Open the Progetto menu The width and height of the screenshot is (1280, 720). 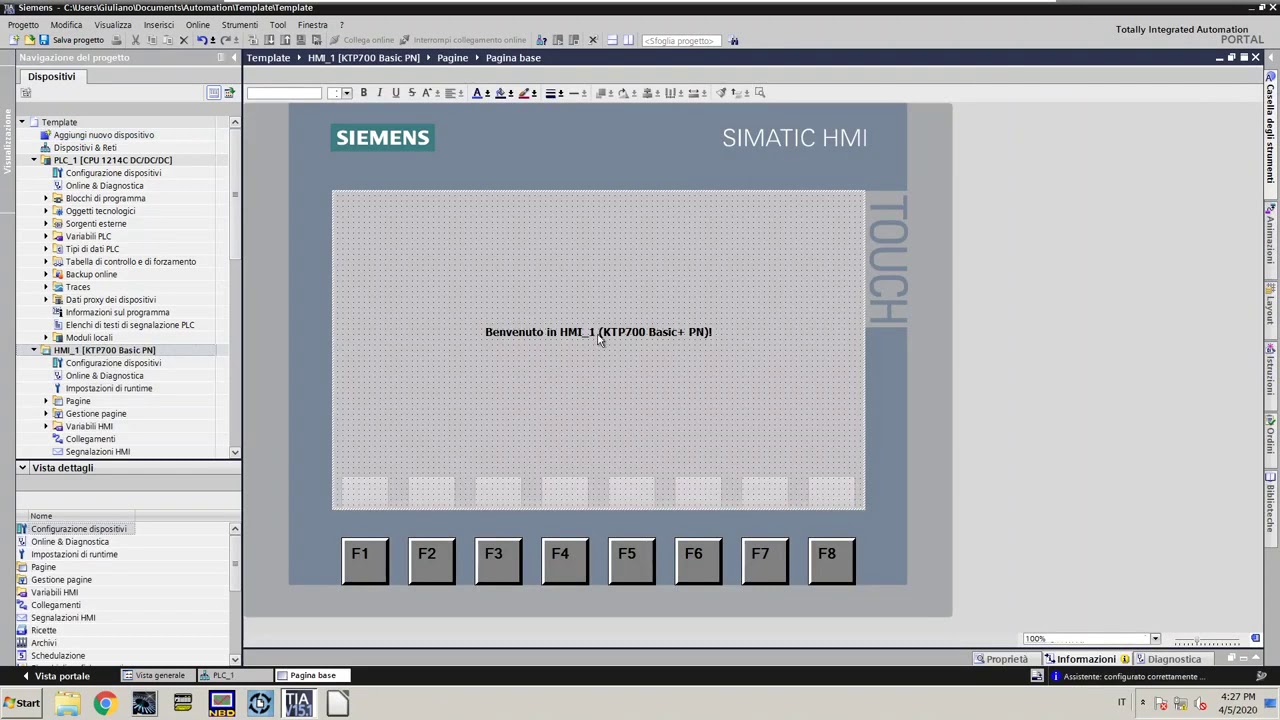[x=23, y=24]
